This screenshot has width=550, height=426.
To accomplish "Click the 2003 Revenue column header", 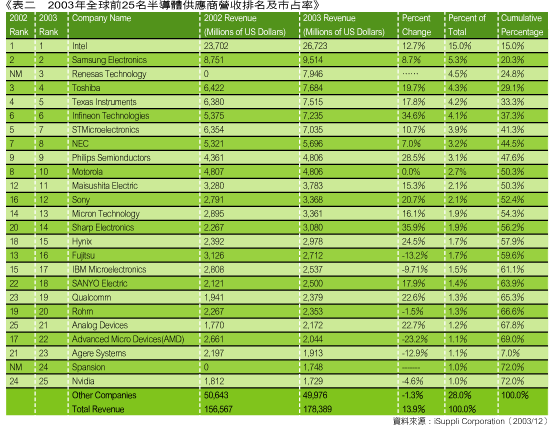I will coord(343,25).
